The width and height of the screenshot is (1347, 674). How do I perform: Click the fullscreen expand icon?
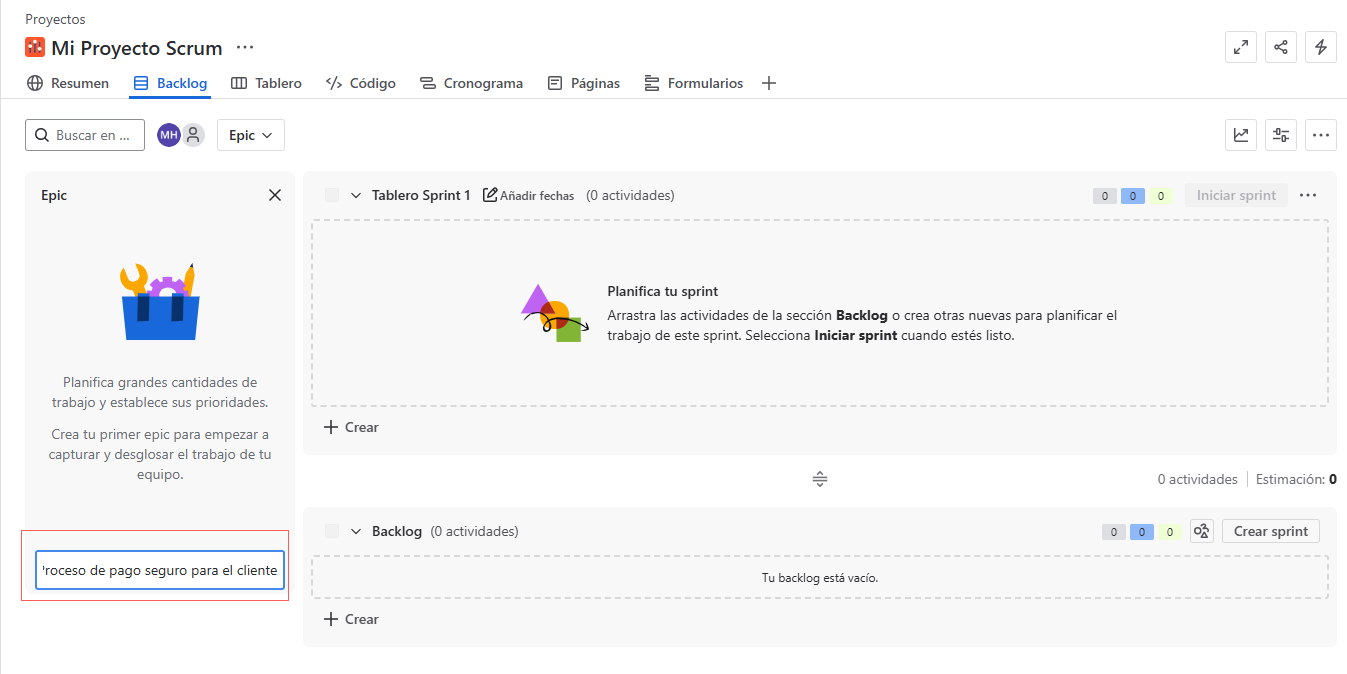coord(1241,47)
